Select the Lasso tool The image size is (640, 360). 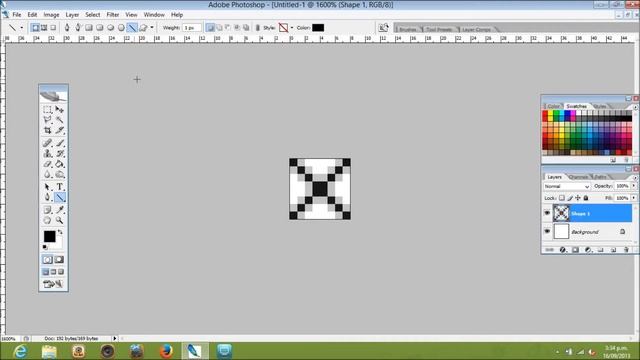[x=47, y=120]
